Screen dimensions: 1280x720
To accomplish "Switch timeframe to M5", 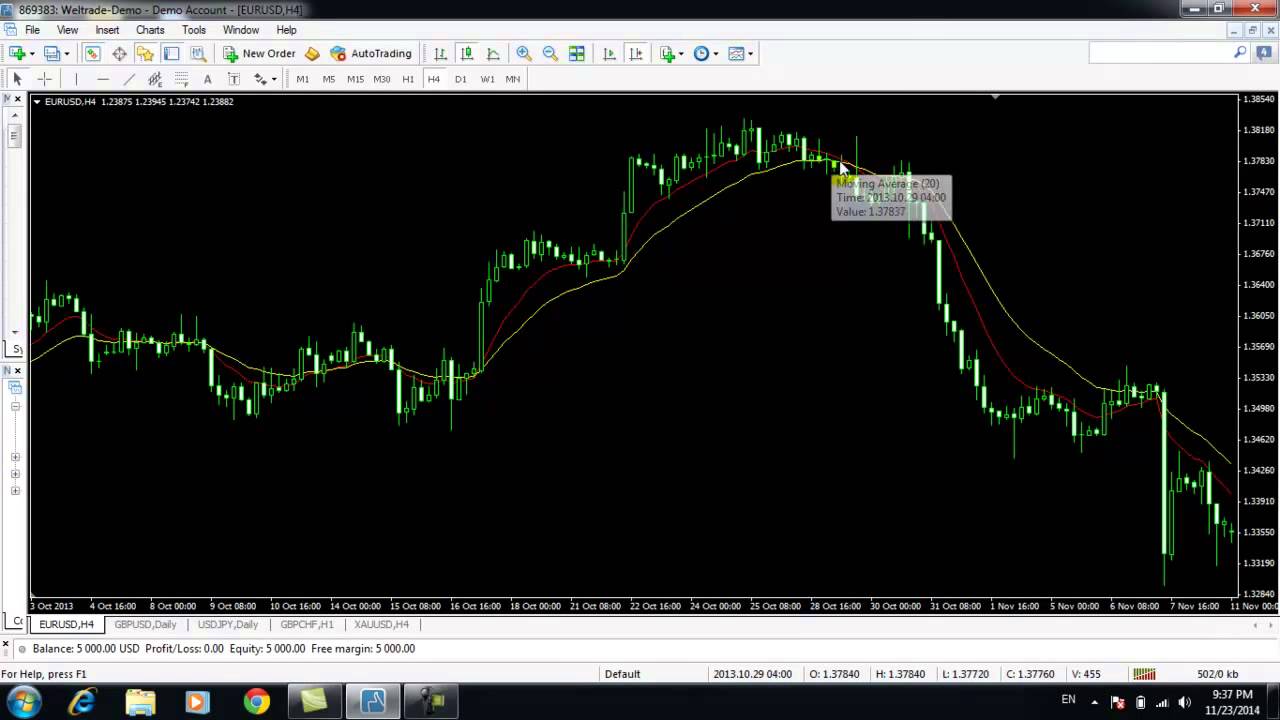I will tap(328, 79).
